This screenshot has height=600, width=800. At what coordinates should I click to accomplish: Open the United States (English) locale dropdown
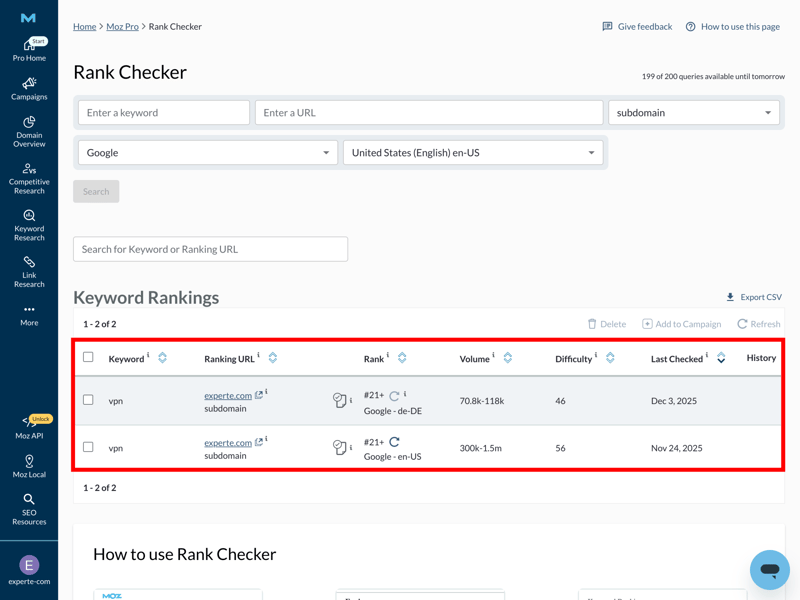(x=472, y=153)
